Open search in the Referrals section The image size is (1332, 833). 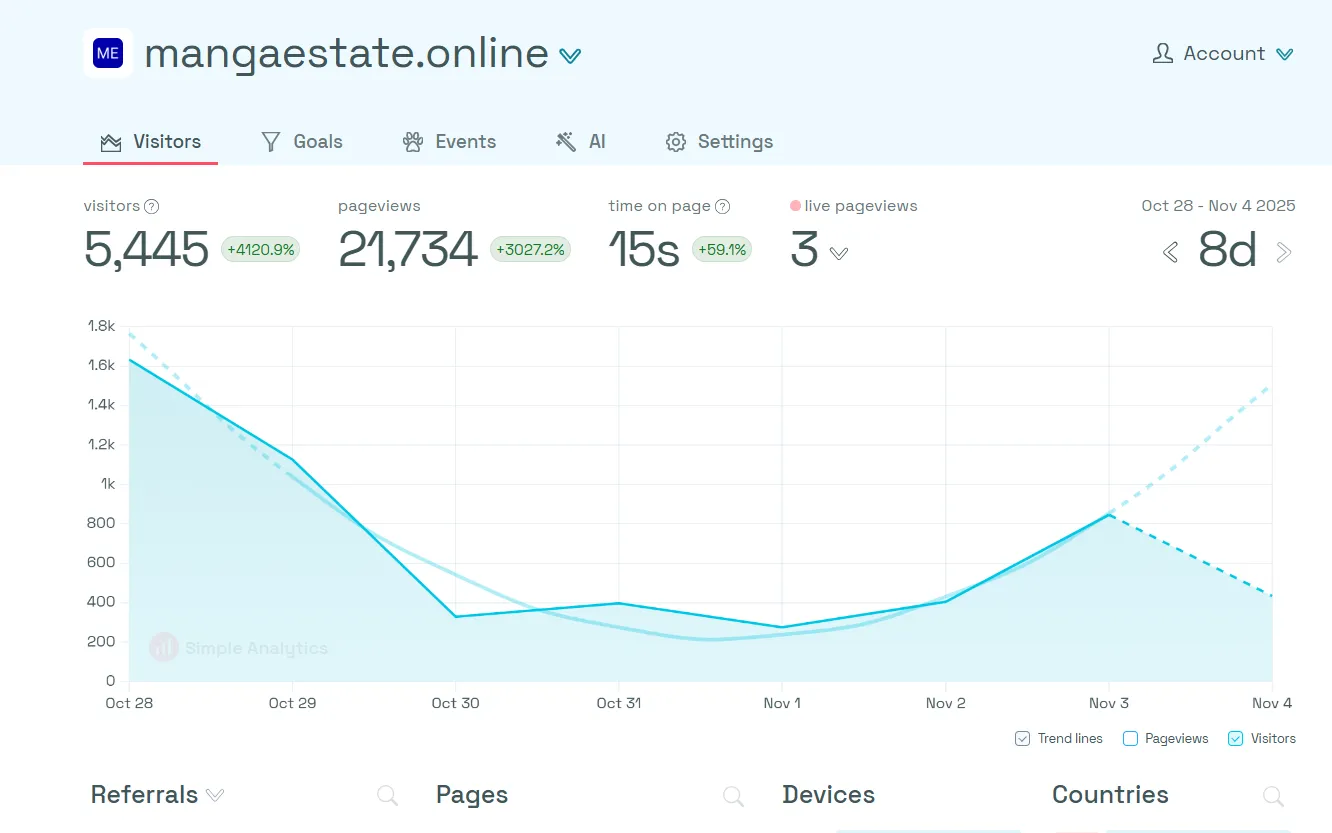click(388, 795)
